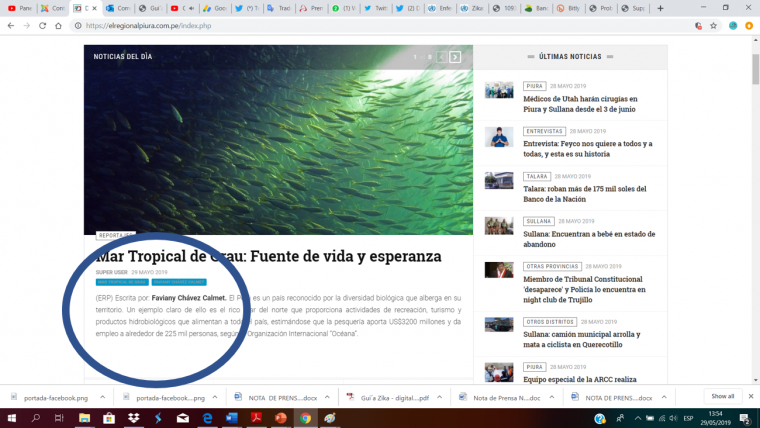
Task: Open 'Mar Tropical de Grau' article headline
Action: (x=268, y=256)
